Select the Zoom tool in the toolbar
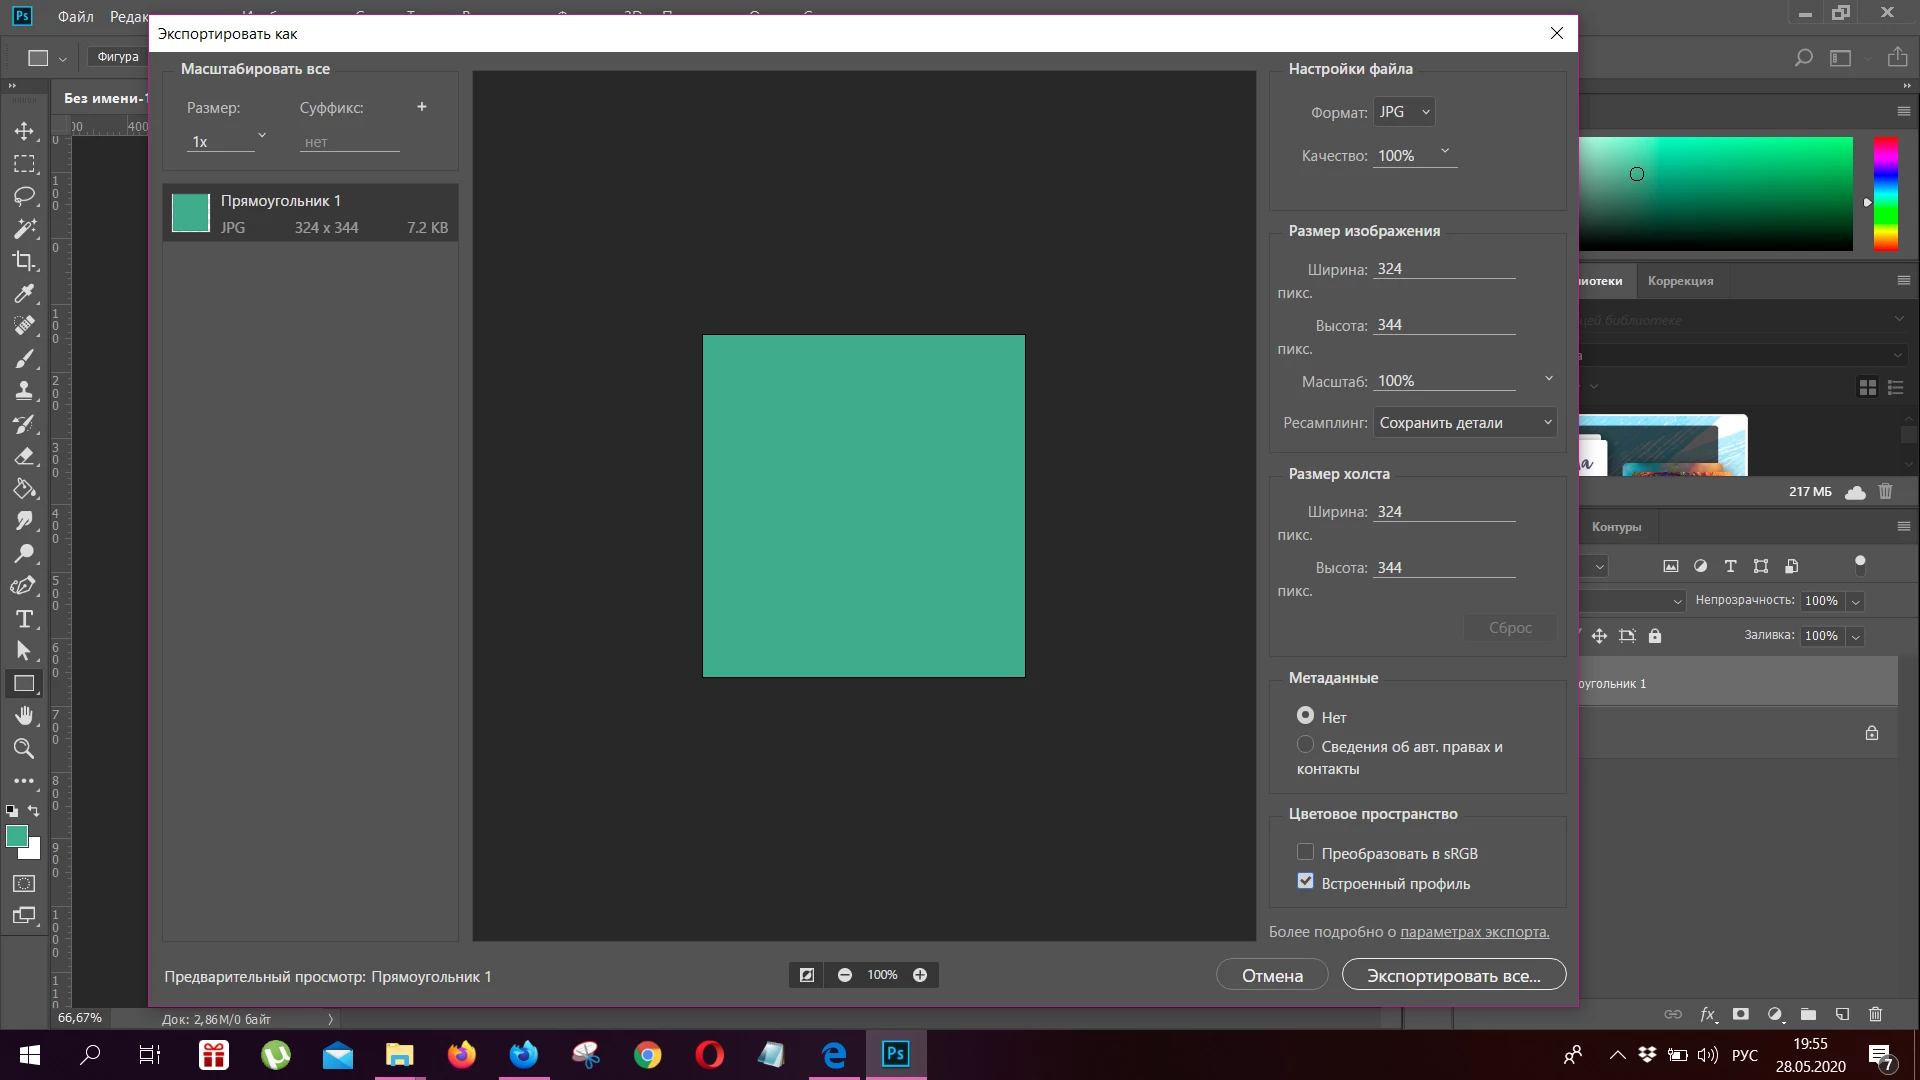 point(24,748)
